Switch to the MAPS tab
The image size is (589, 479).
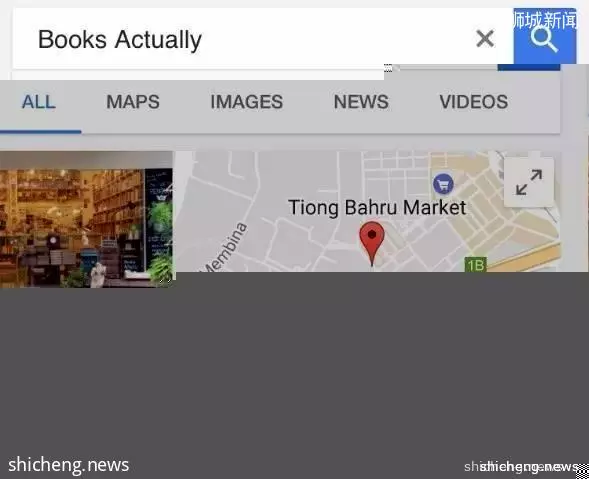coord(133,102)
